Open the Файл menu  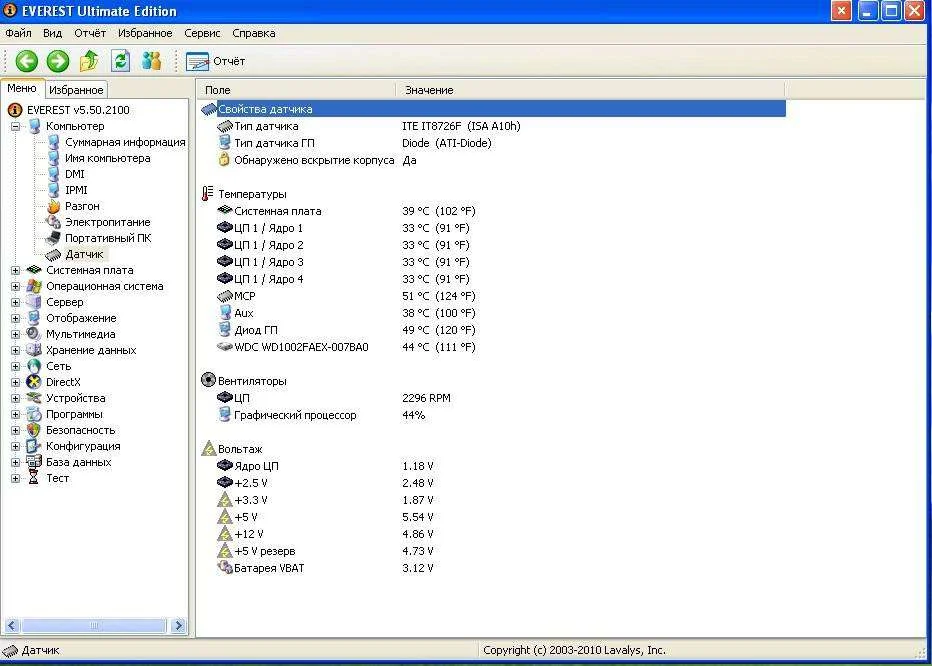tap(18, 33)
